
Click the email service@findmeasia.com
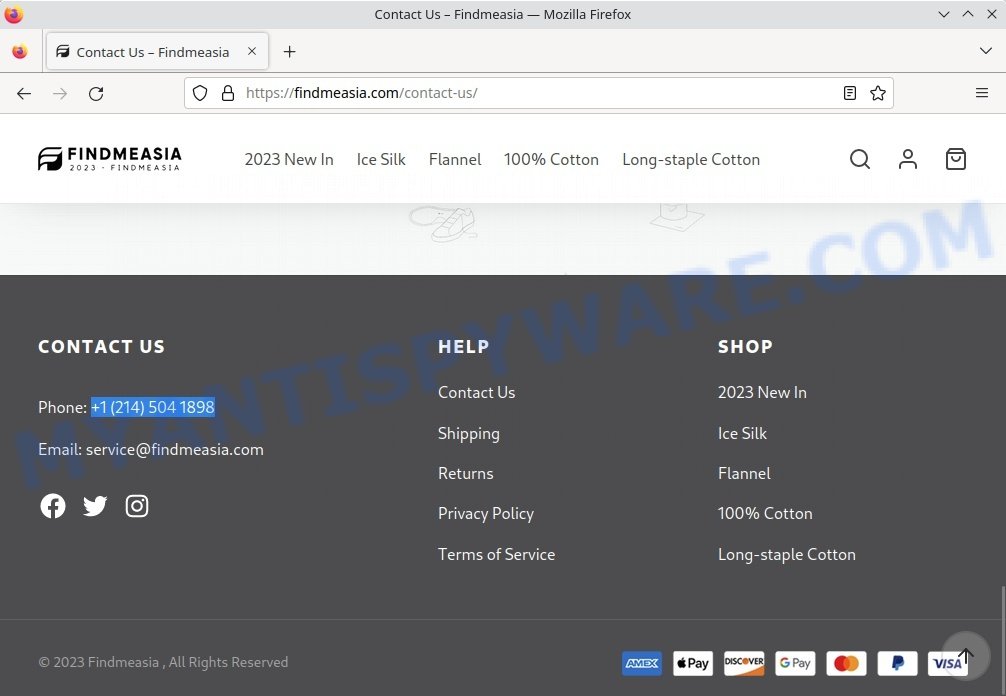(175, 450)
